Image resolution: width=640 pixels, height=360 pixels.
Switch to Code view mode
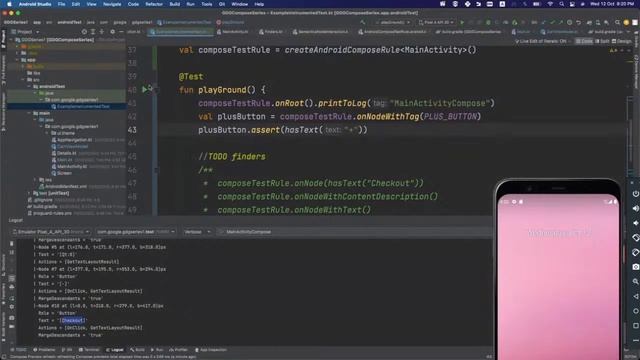point(584,41)
